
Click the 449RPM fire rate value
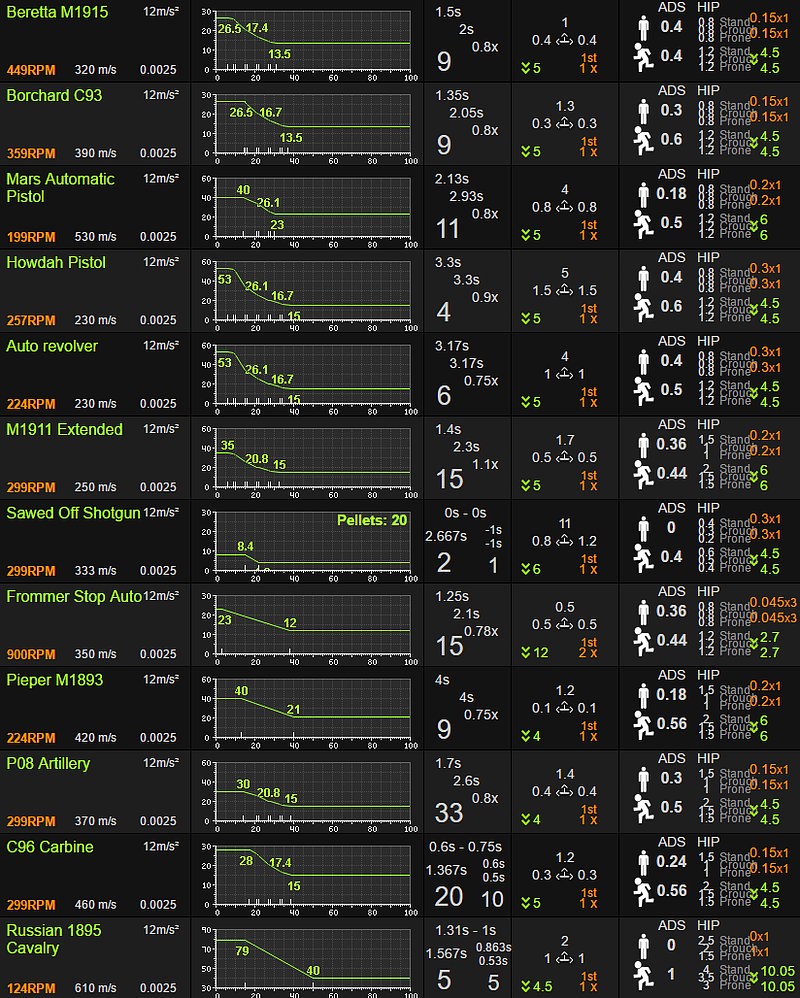tap(31, 70)
